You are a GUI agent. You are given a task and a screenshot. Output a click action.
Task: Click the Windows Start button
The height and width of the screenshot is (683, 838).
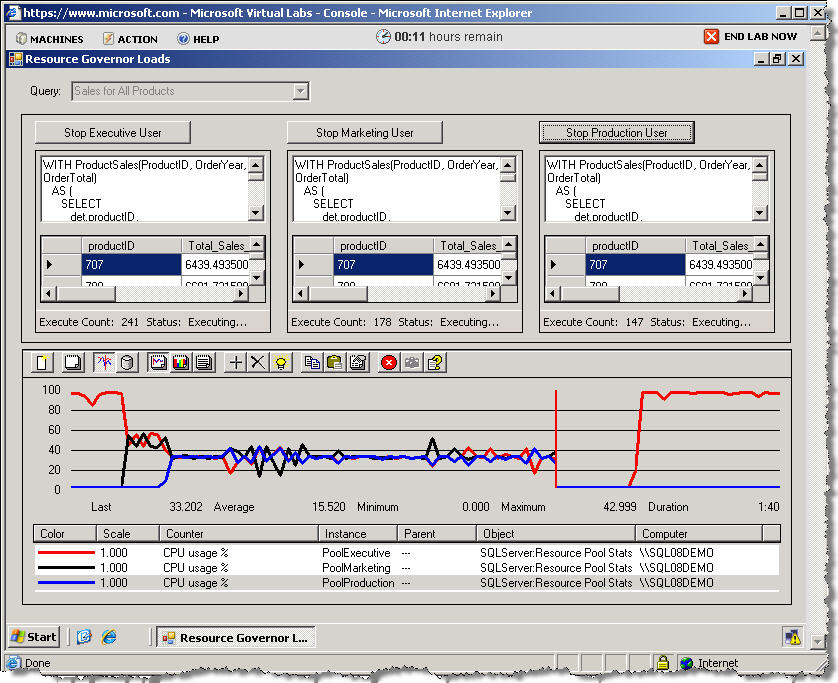[34, 636]
